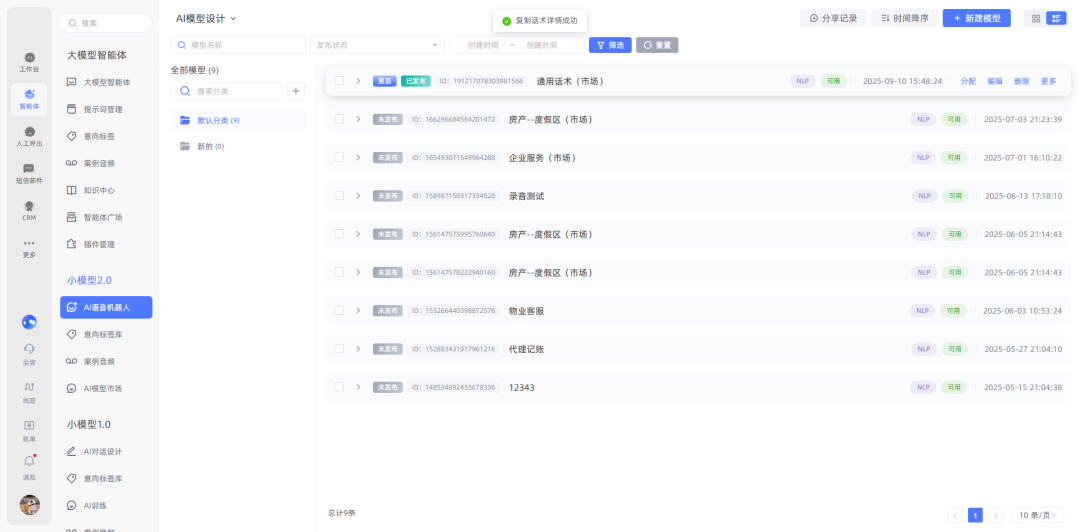
Task: Select the checkbox for 企业服务（市场）row
Action: click(339, 158)
